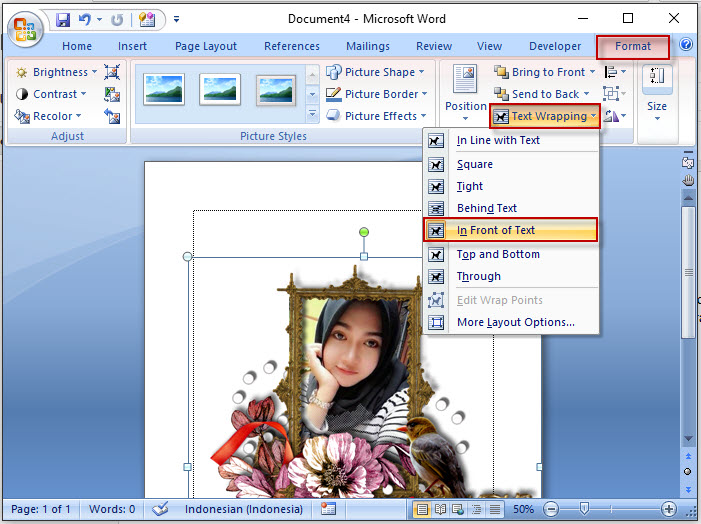Switch to the Insert tab

tap(132, 46)
